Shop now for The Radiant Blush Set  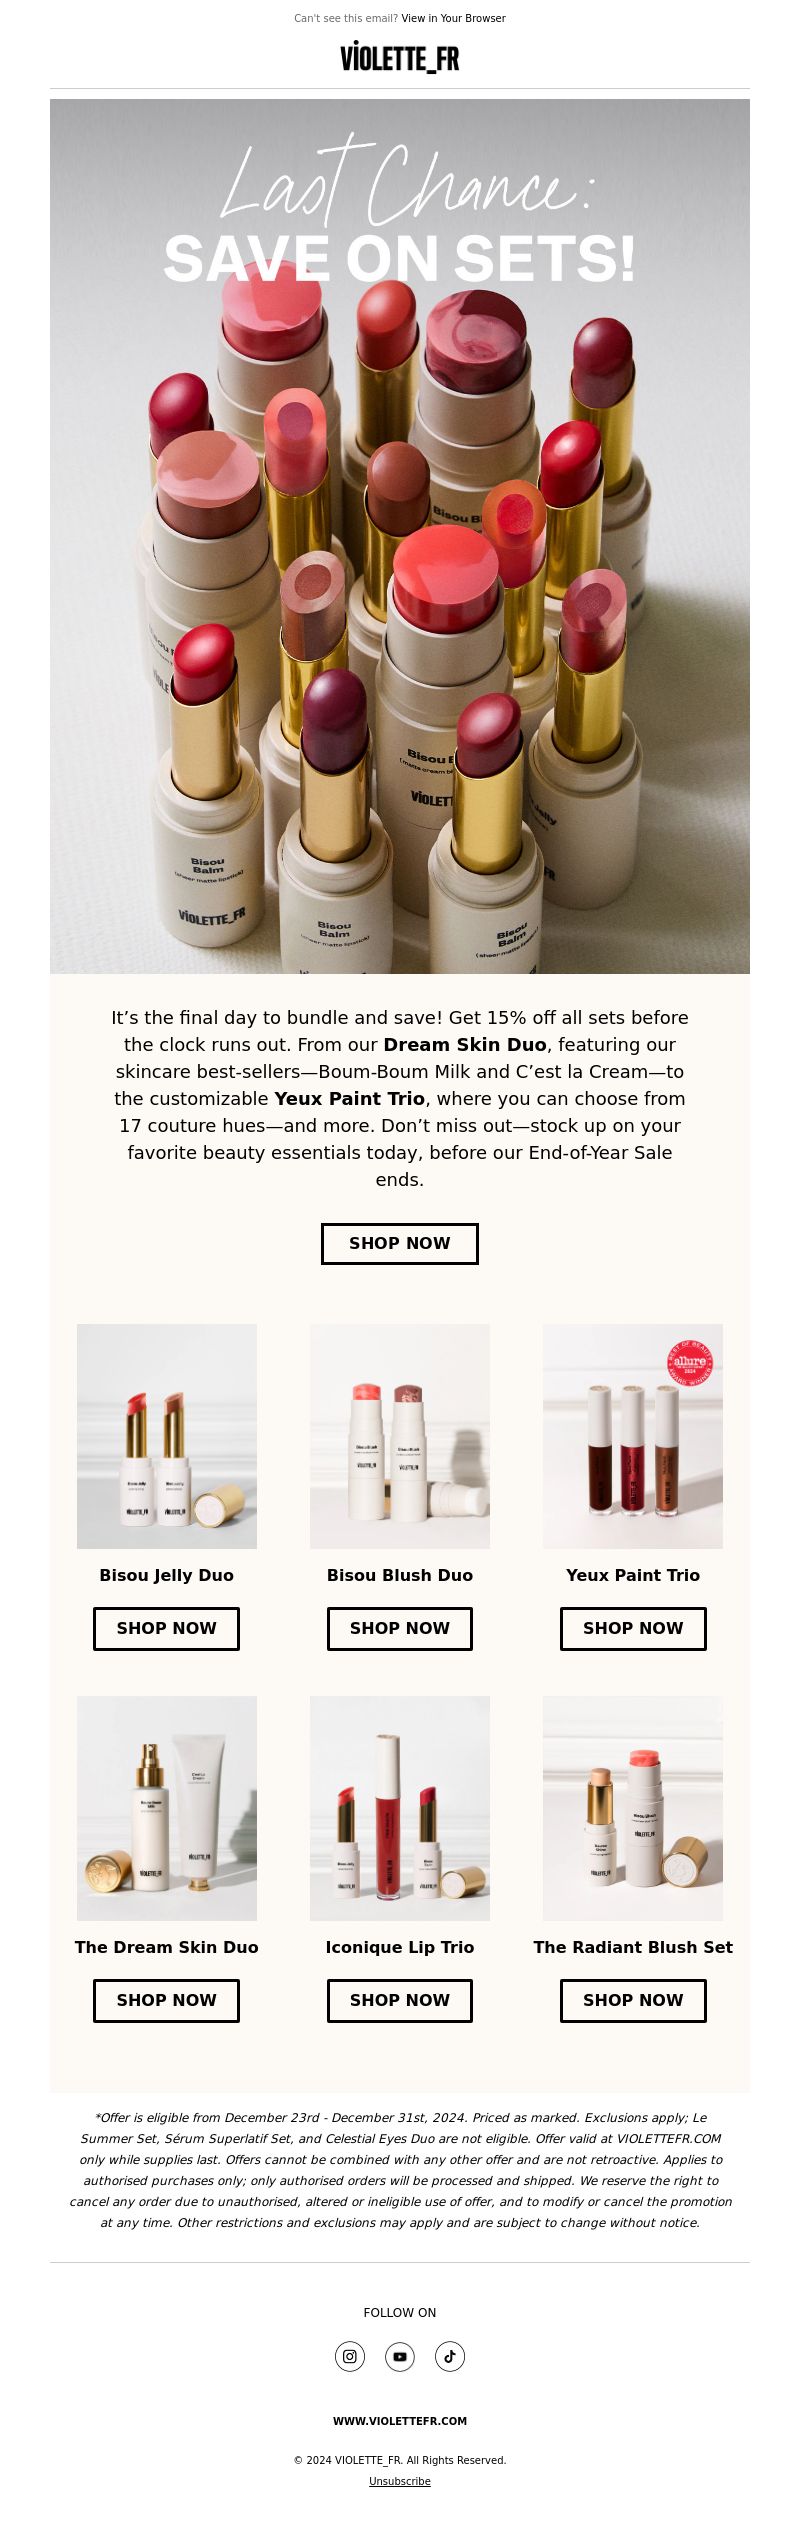(633, 2000)
